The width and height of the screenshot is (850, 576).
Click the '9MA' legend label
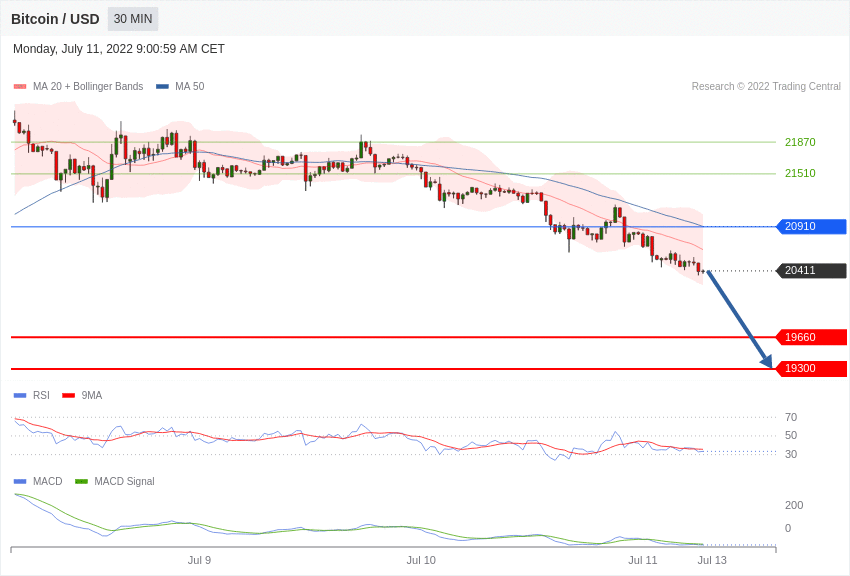(x=92, y=396)
